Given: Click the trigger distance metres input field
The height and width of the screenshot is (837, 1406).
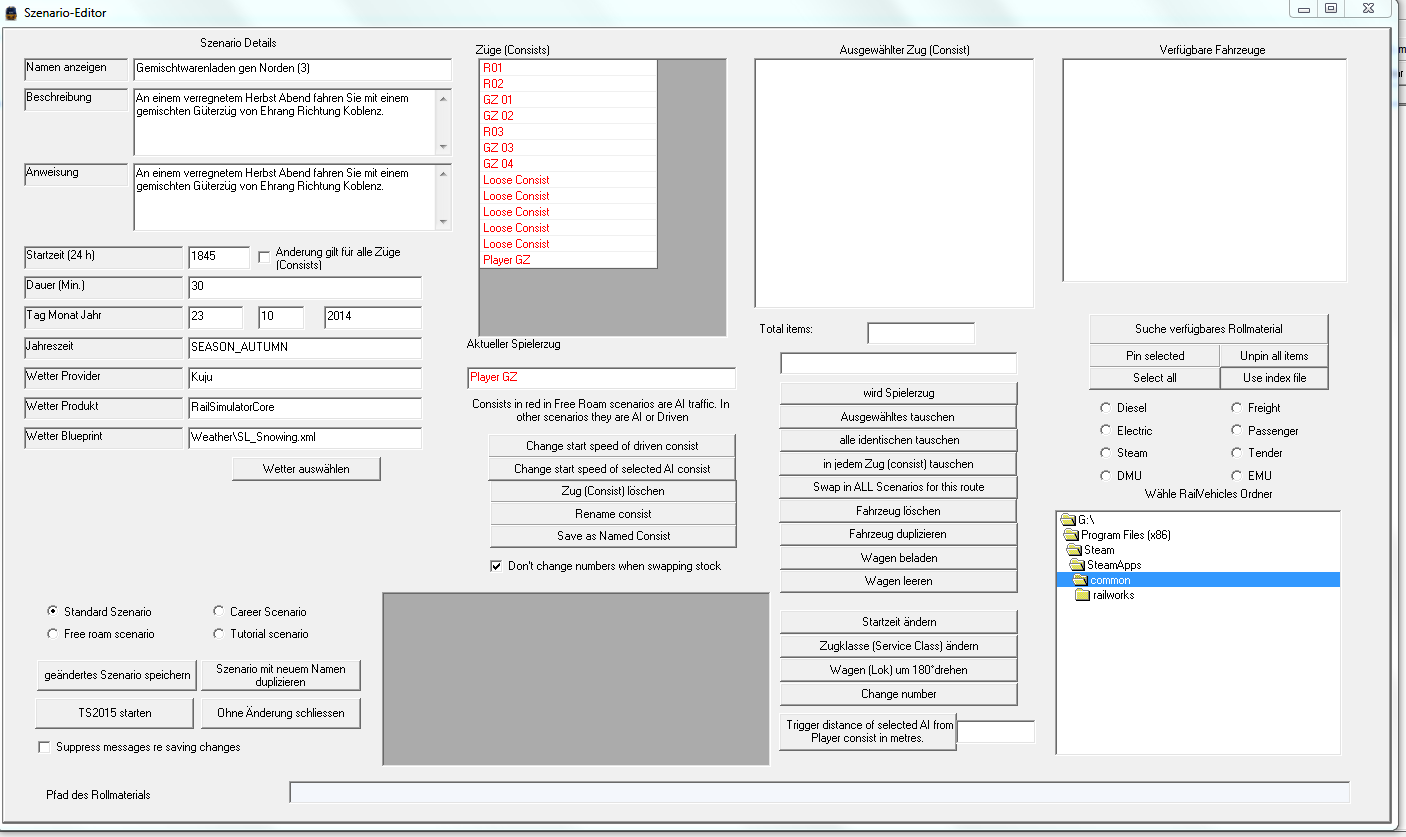Looking at the screenshot, I should 996,732.
